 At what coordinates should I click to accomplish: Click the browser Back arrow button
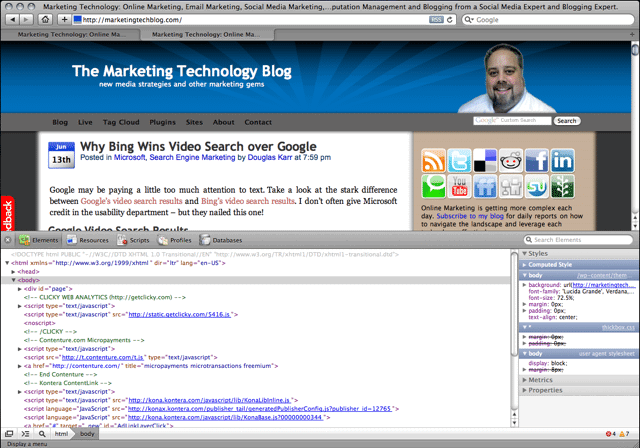click(x=12, y=20)
